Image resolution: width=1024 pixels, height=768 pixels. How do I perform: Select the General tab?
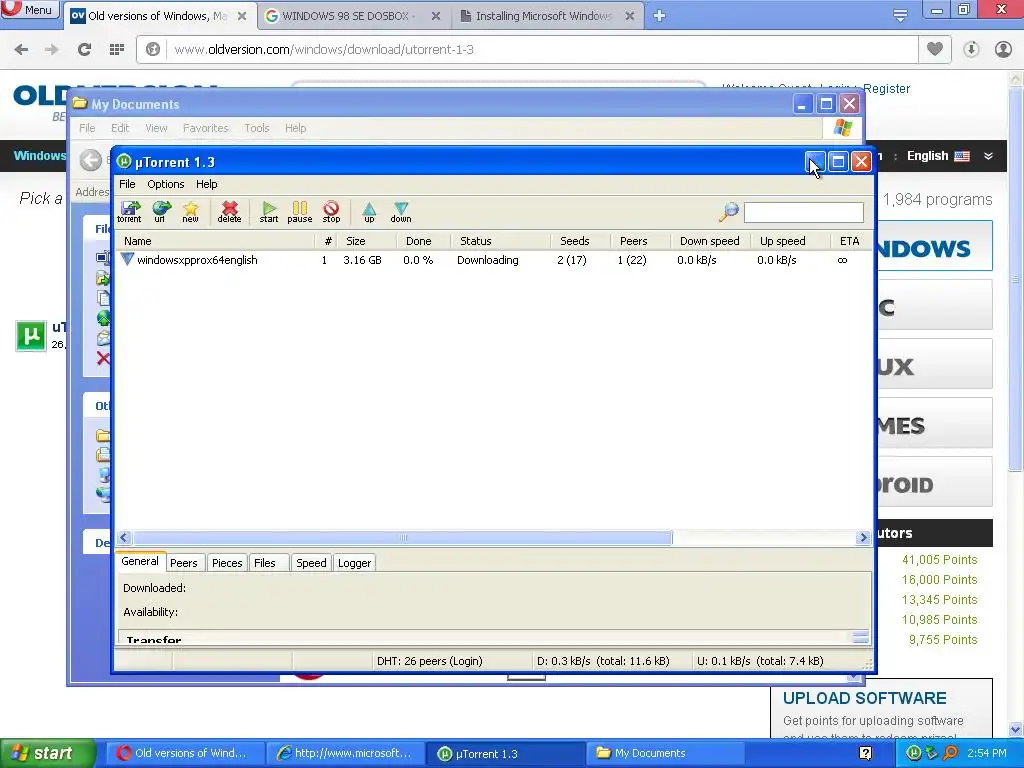[140, 561]
